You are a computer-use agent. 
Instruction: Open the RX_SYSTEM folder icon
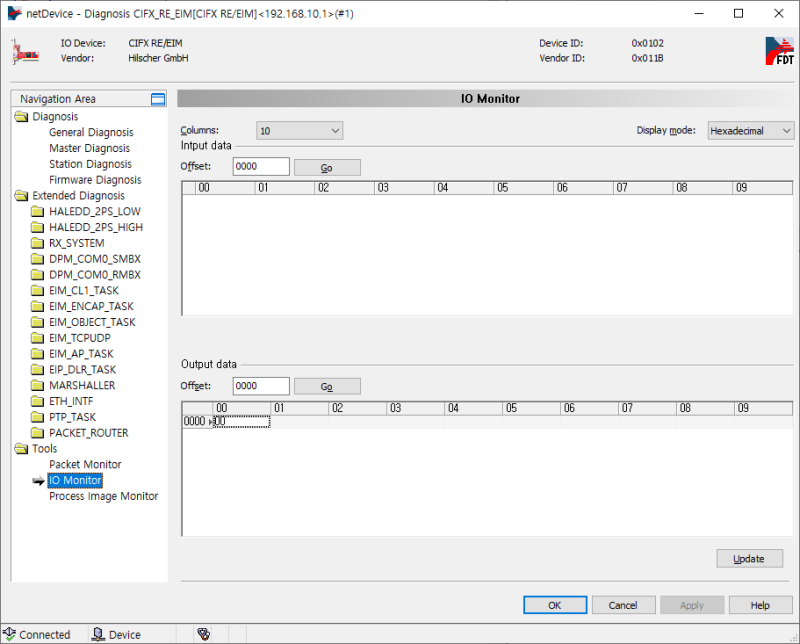coord(37,243)
